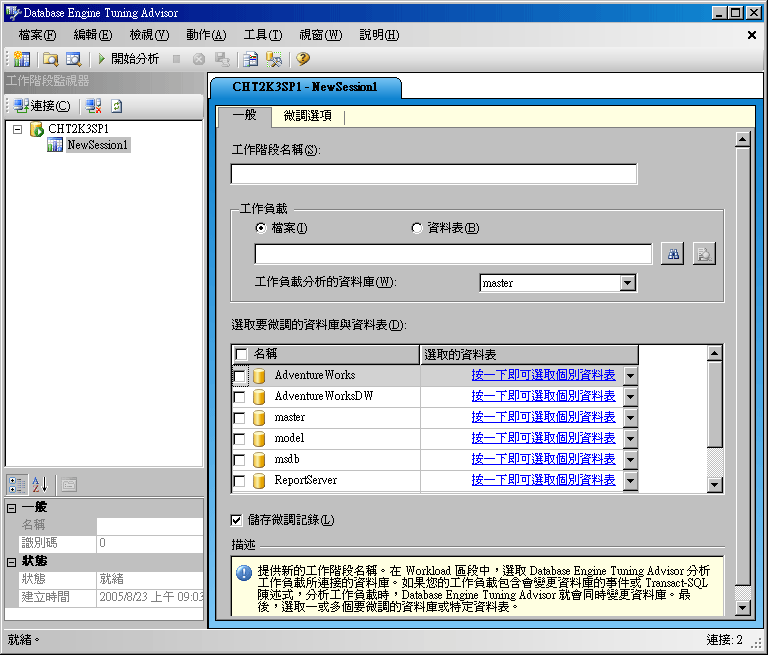
Task: Select the CHT2K3SP1 server tree item
Action: [x=78, y=129]
